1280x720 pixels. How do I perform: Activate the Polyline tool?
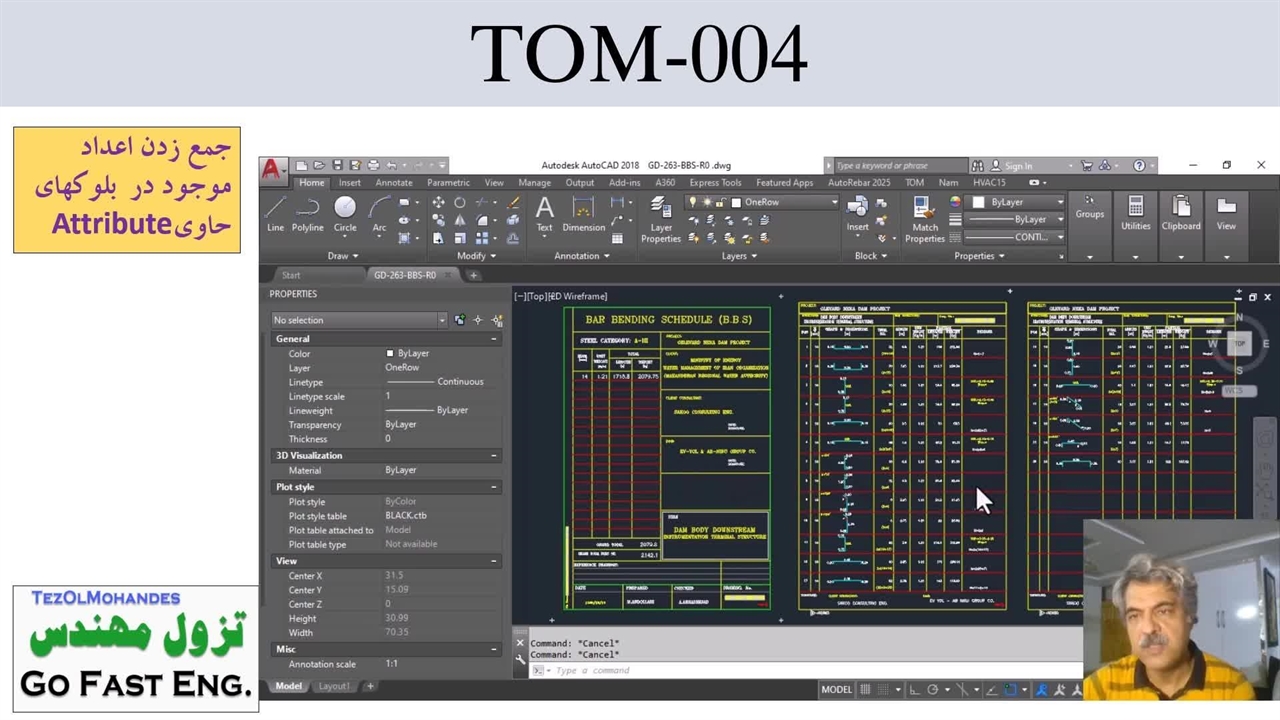307,213
